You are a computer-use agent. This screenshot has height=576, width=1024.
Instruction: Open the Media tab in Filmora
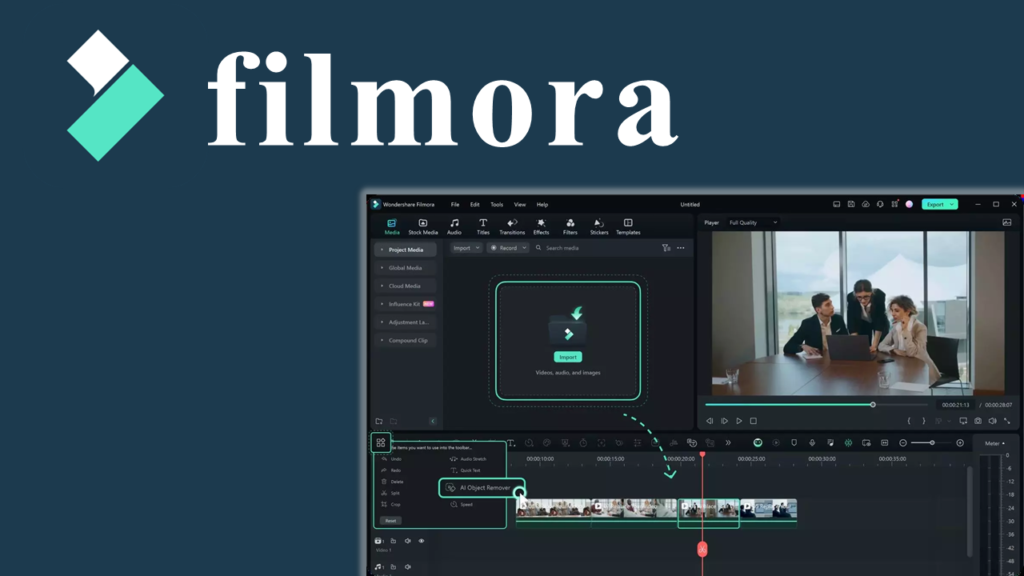point(392,227)
